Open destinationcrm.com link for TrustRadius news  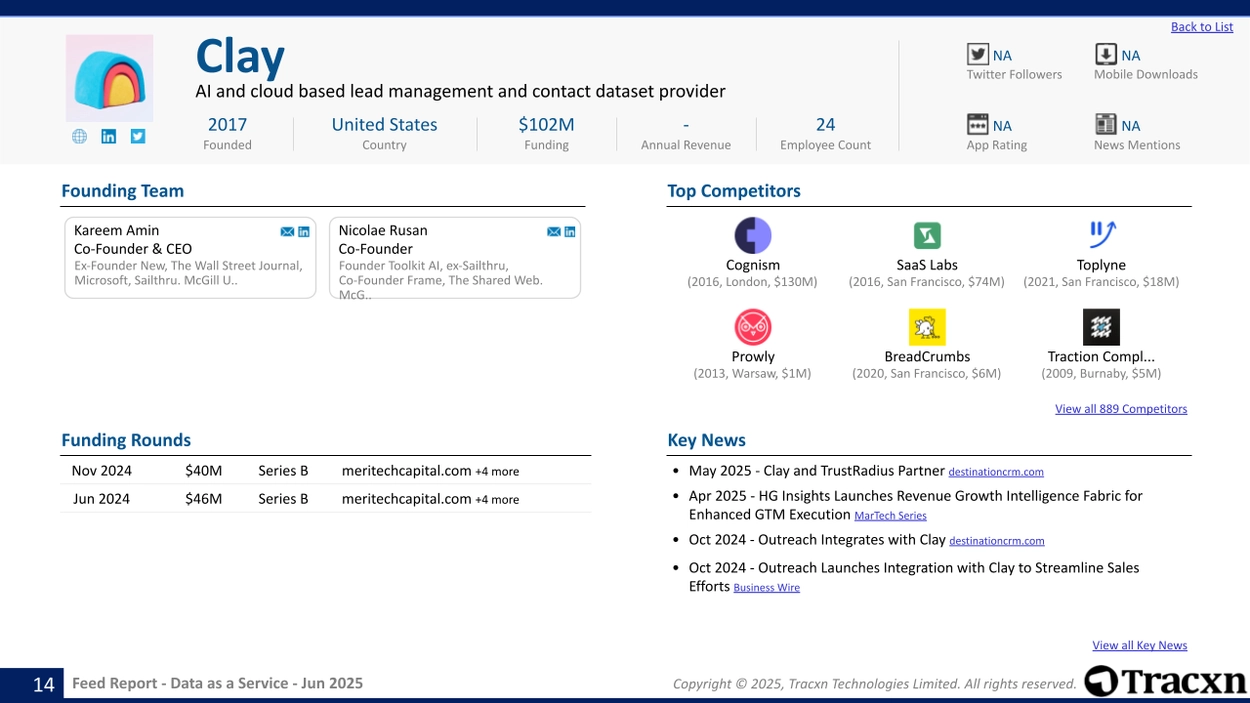(996, 472)
